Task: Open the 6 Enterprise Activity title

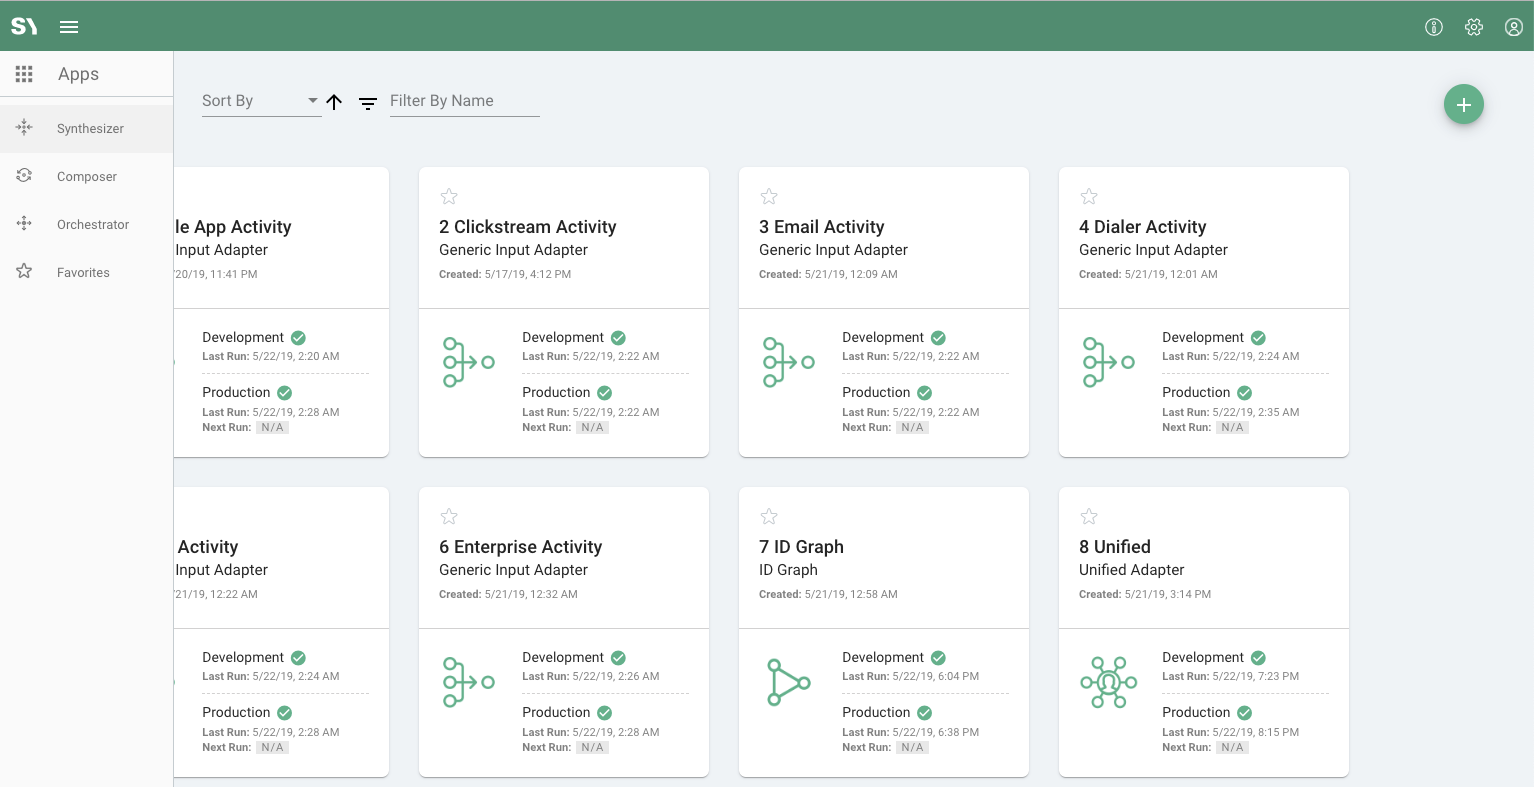Action: click(520, 547)
